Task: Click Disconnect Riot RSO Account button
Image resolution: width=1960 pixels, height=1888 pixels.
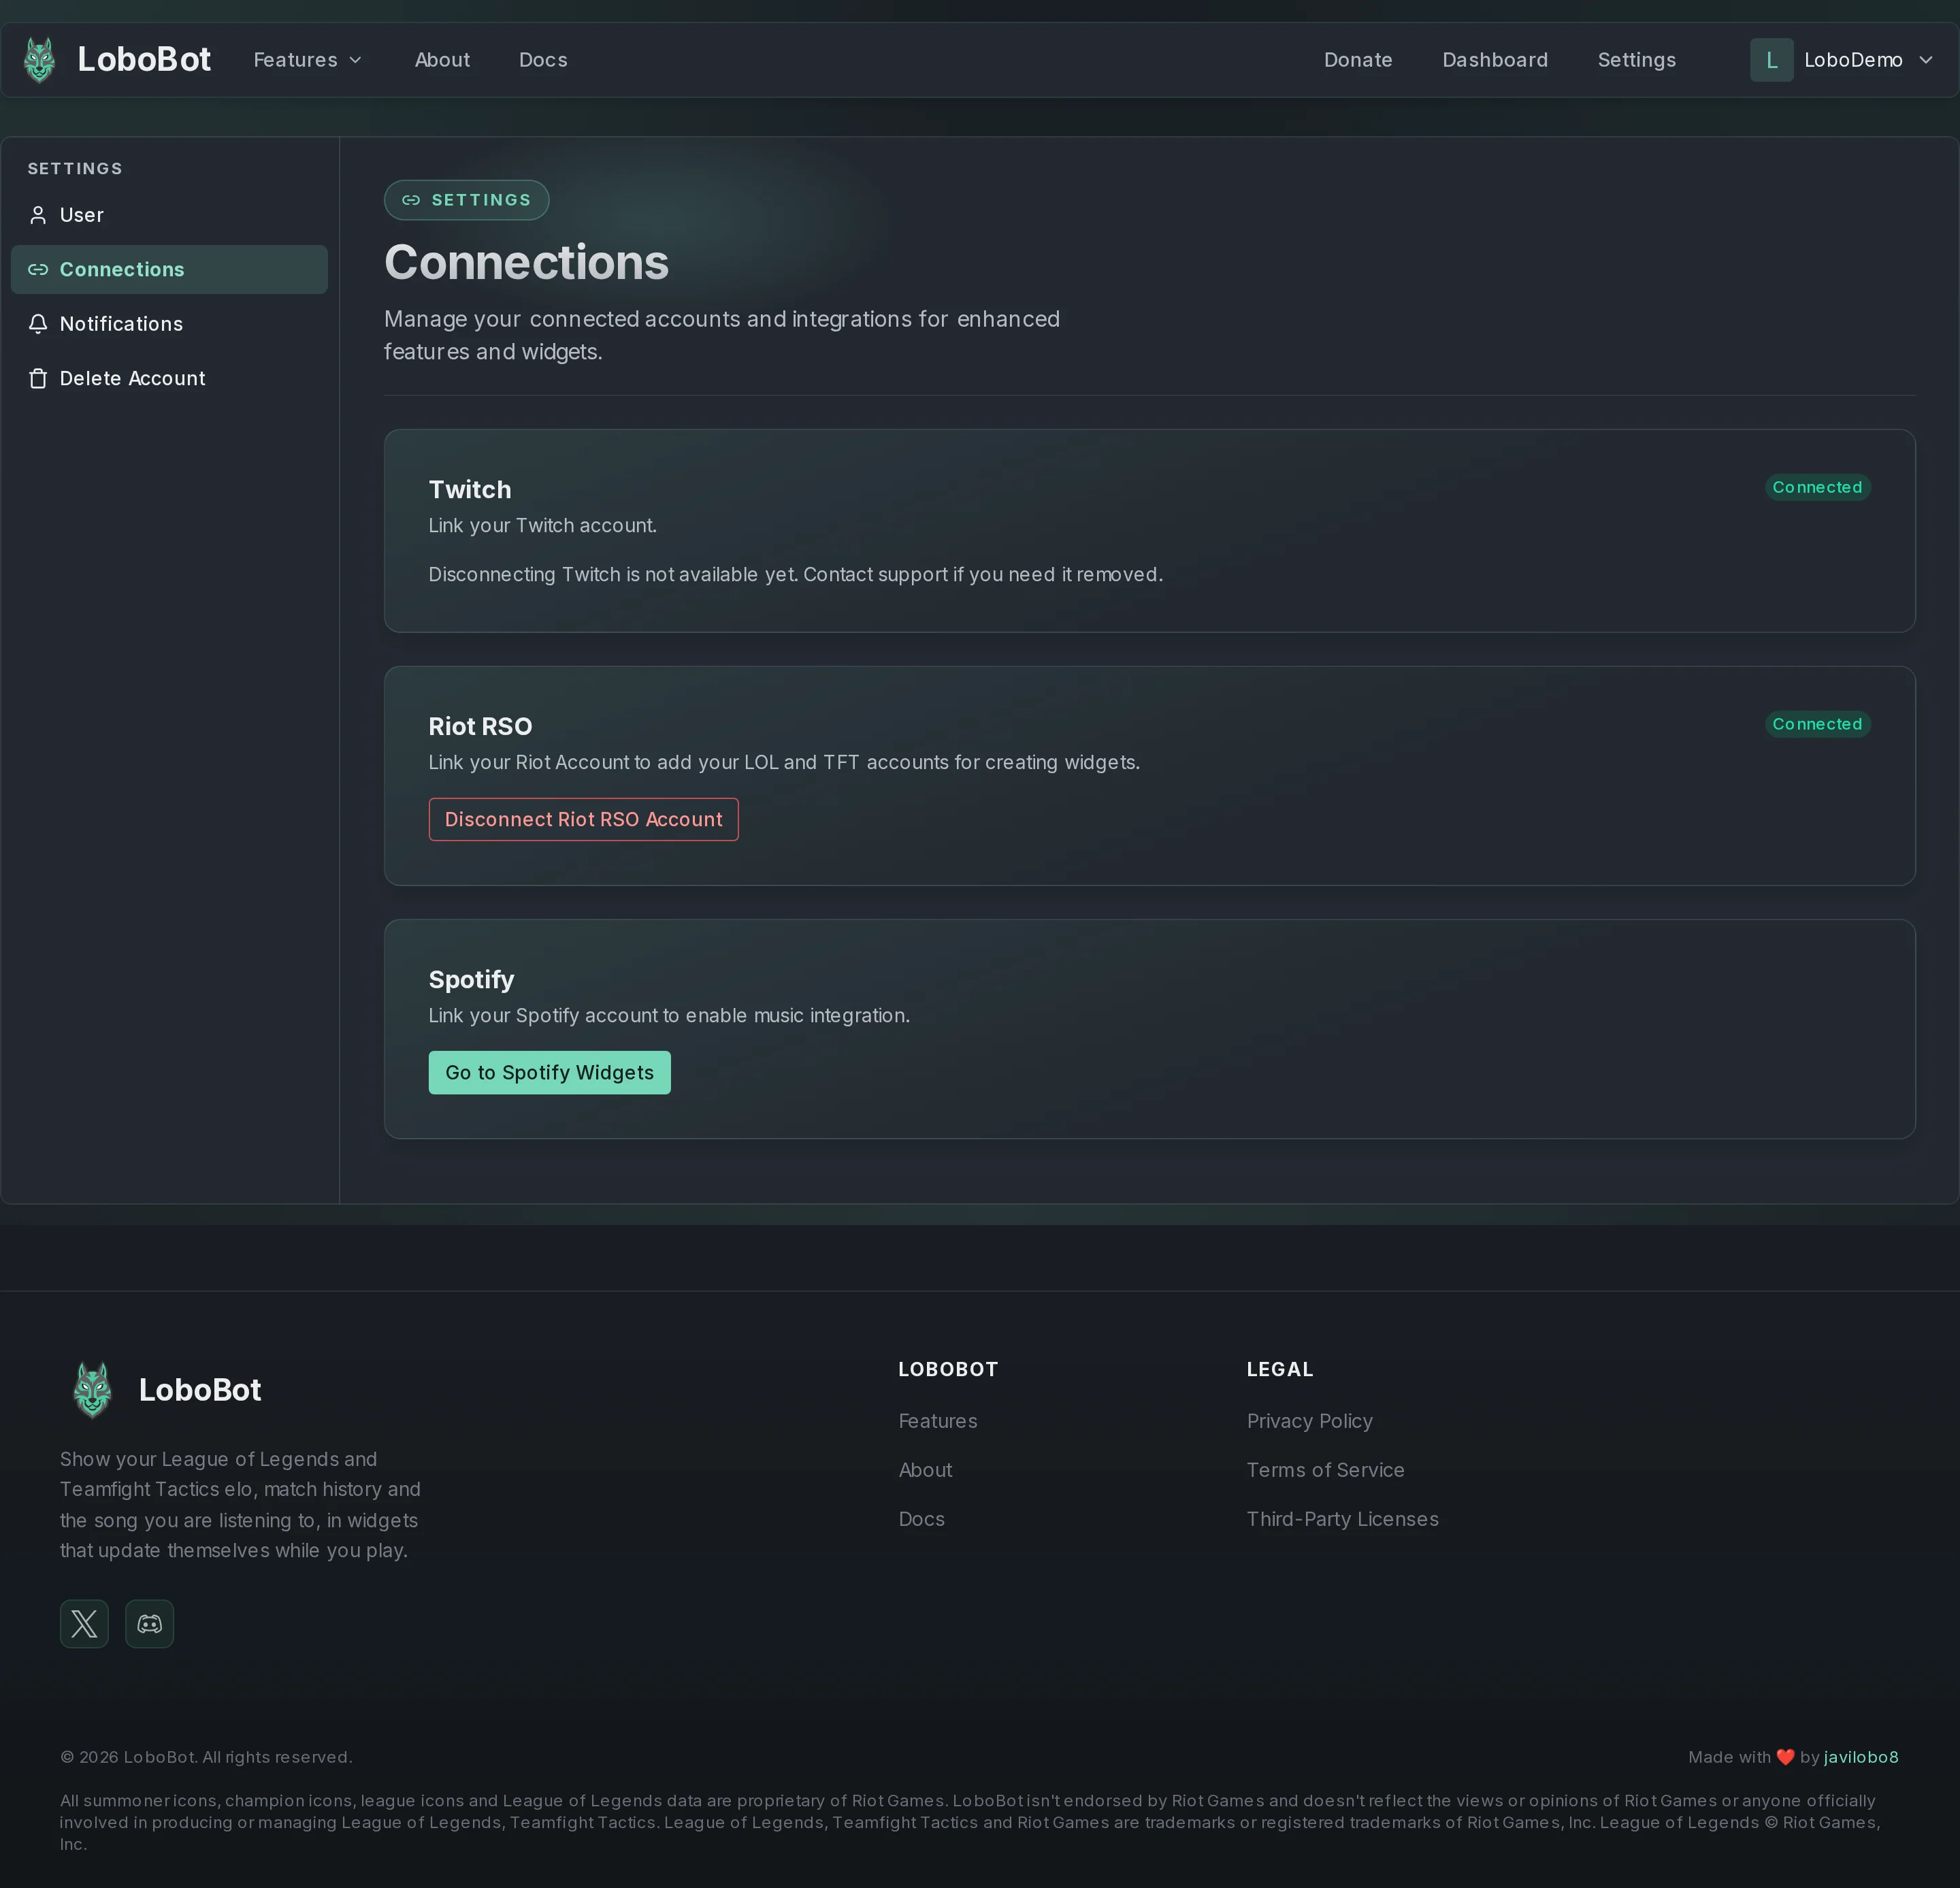Action: 584,819
